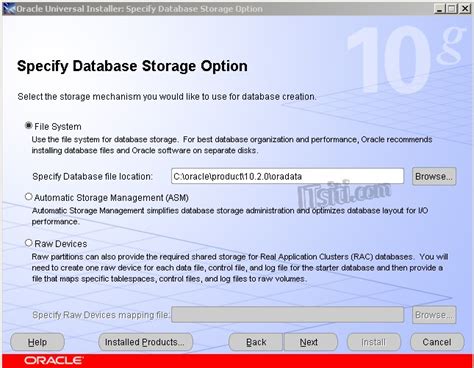Screen dimensions: 474x368
Task: Open the Help button
Action: 37,342
